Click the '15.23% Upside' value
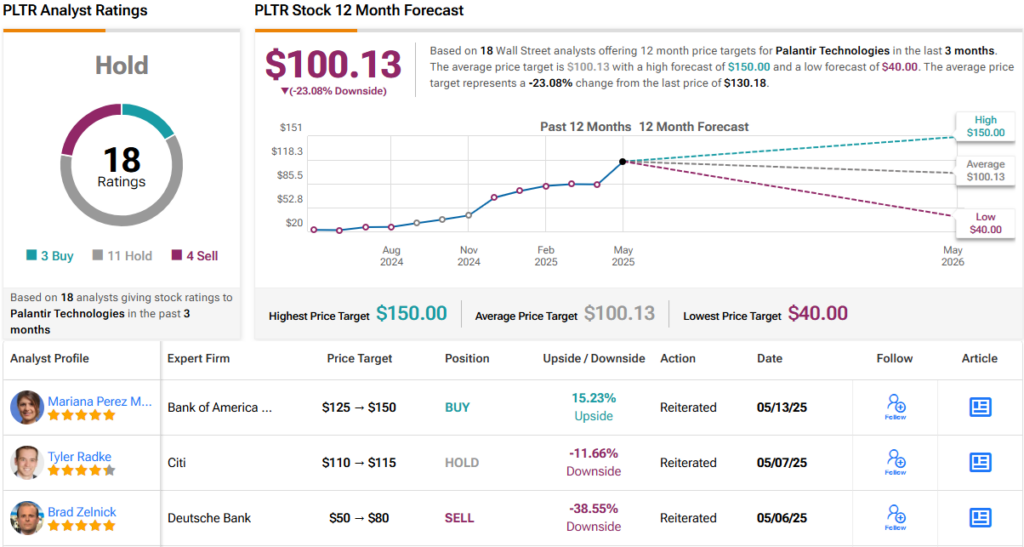This screenshot has width=1024, height=547. (x=594, y=407)
